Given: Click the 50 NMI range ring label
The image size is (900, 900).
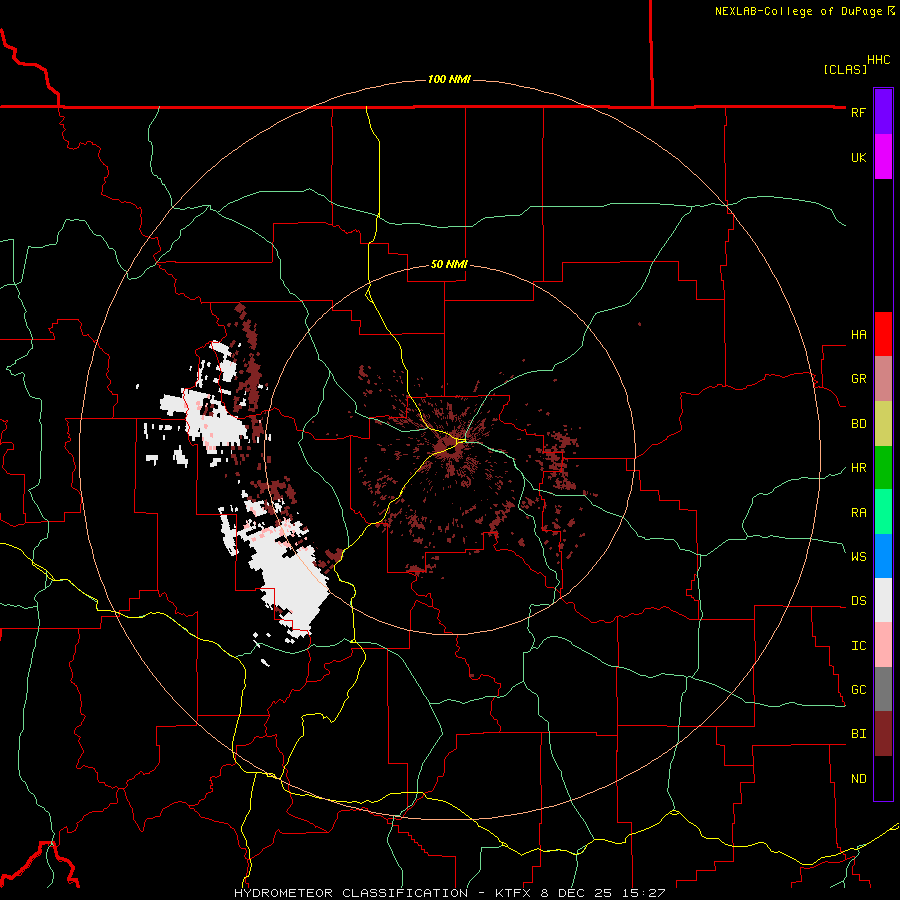Looking at the screenshot, I should pyautogui.click(x=449, y=265).
